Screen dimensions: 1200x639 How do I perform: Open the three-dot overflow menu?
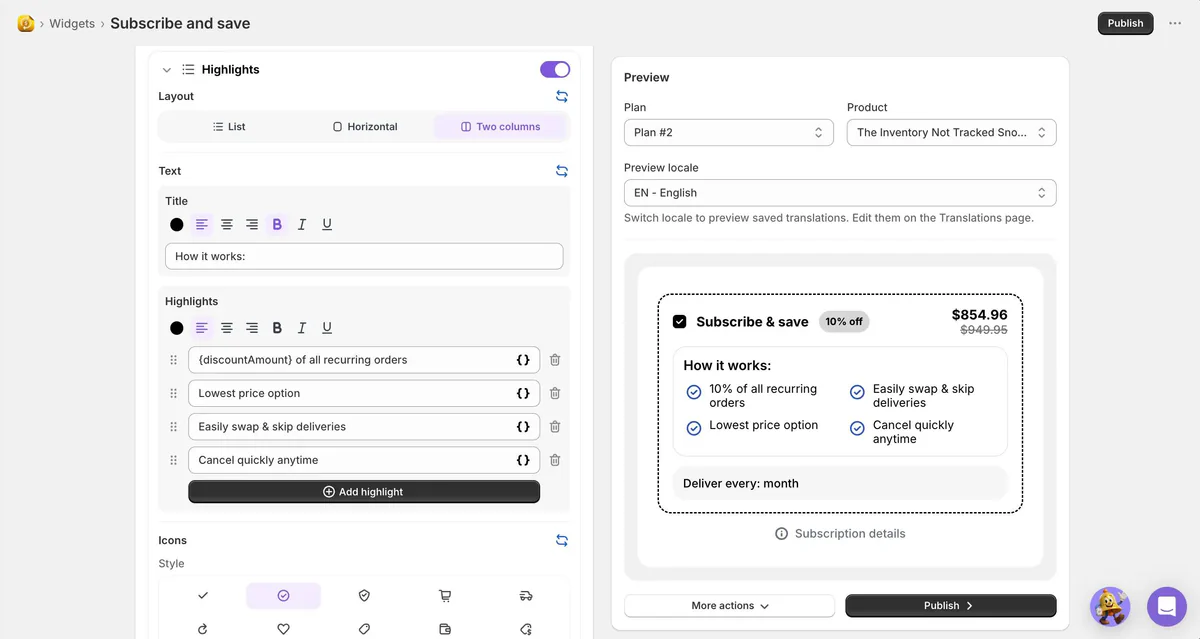(x=1175, y=23)
